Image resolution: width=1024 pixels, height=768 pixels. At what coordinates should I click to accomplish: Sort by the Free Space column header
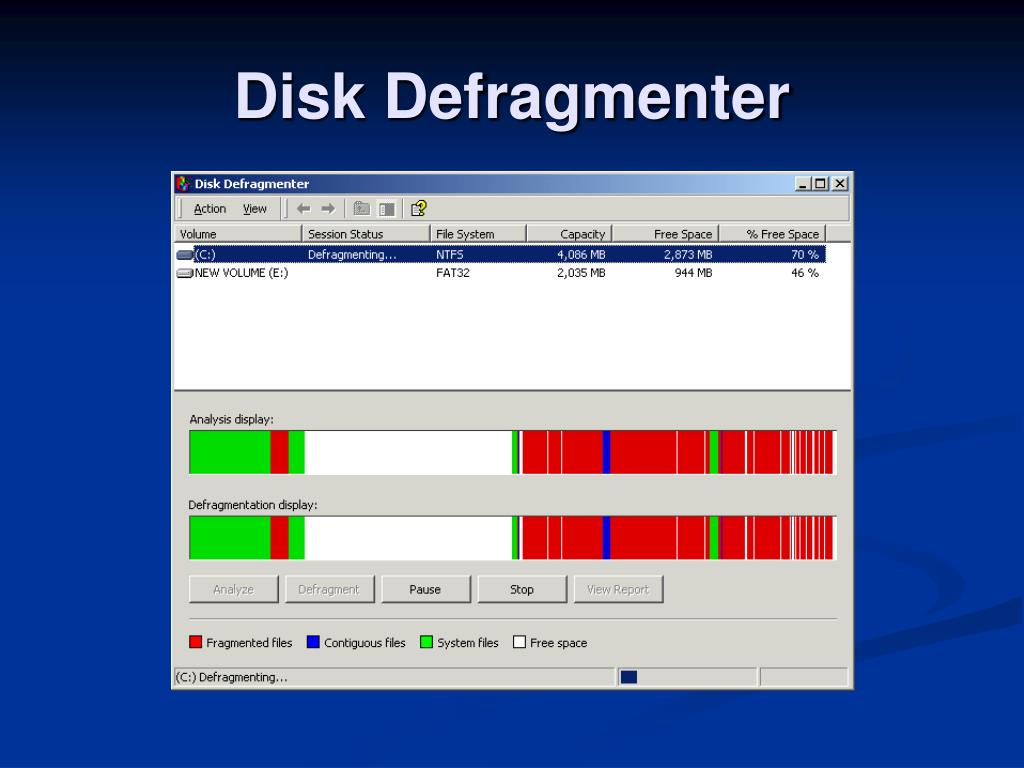665,234
